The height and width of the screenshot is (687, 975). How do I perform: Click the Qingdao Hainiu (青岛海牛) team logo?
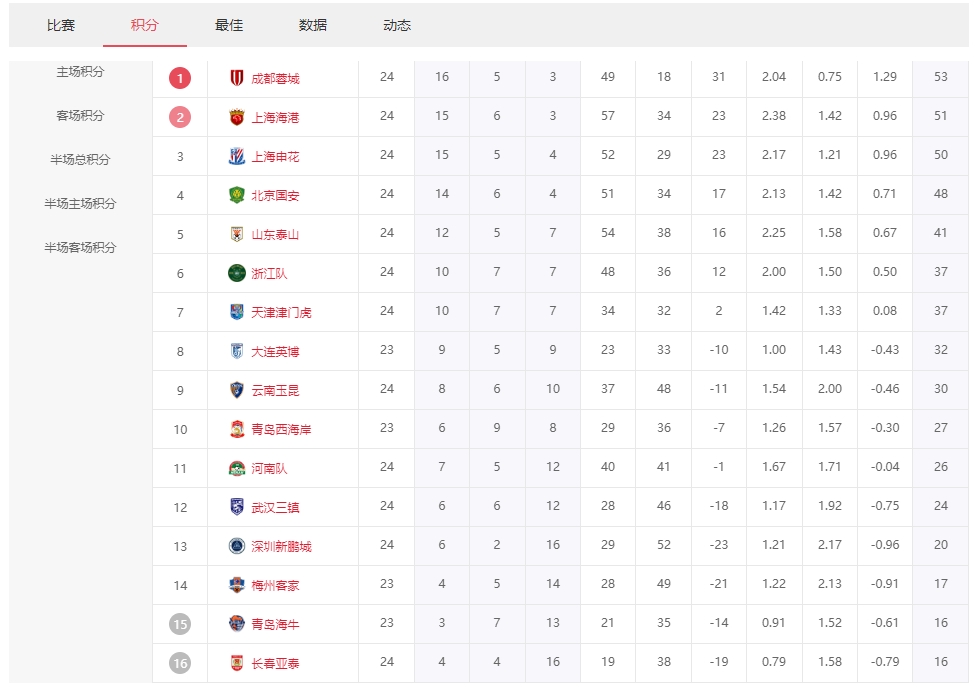[237, 624]
